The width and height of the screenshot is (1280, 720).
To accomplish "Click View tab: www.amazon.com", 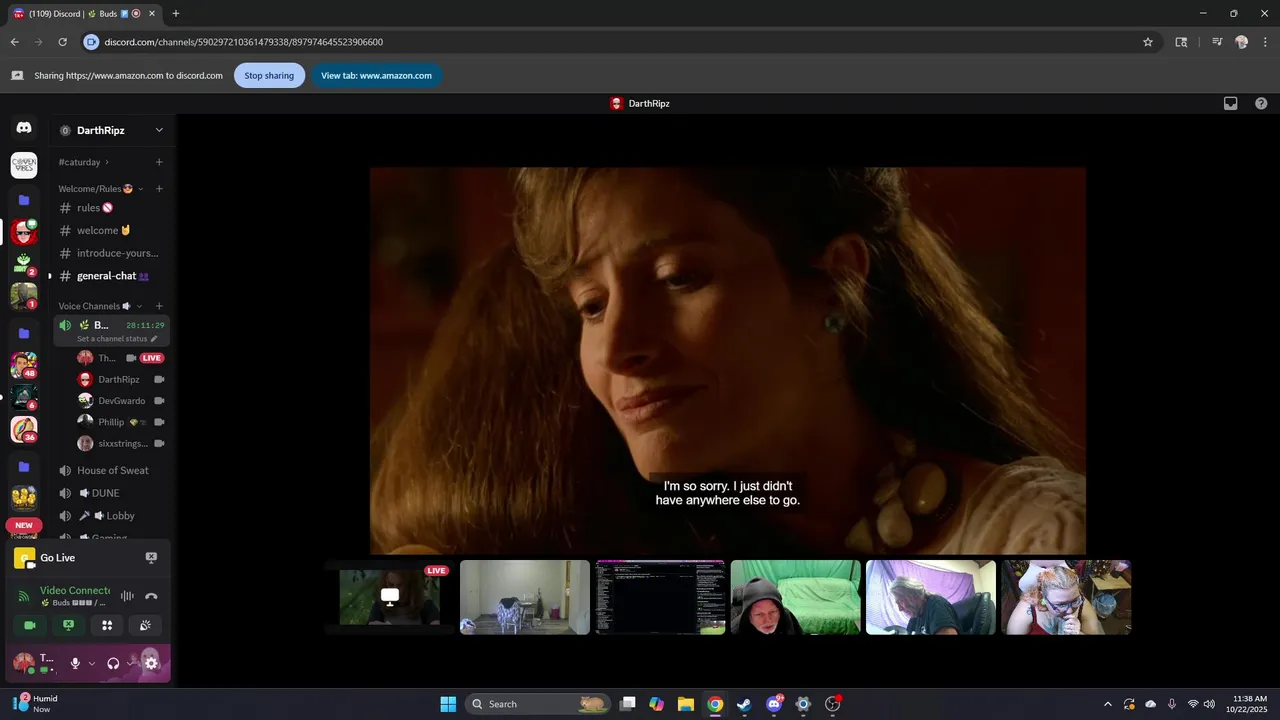I will coord(376,75).
